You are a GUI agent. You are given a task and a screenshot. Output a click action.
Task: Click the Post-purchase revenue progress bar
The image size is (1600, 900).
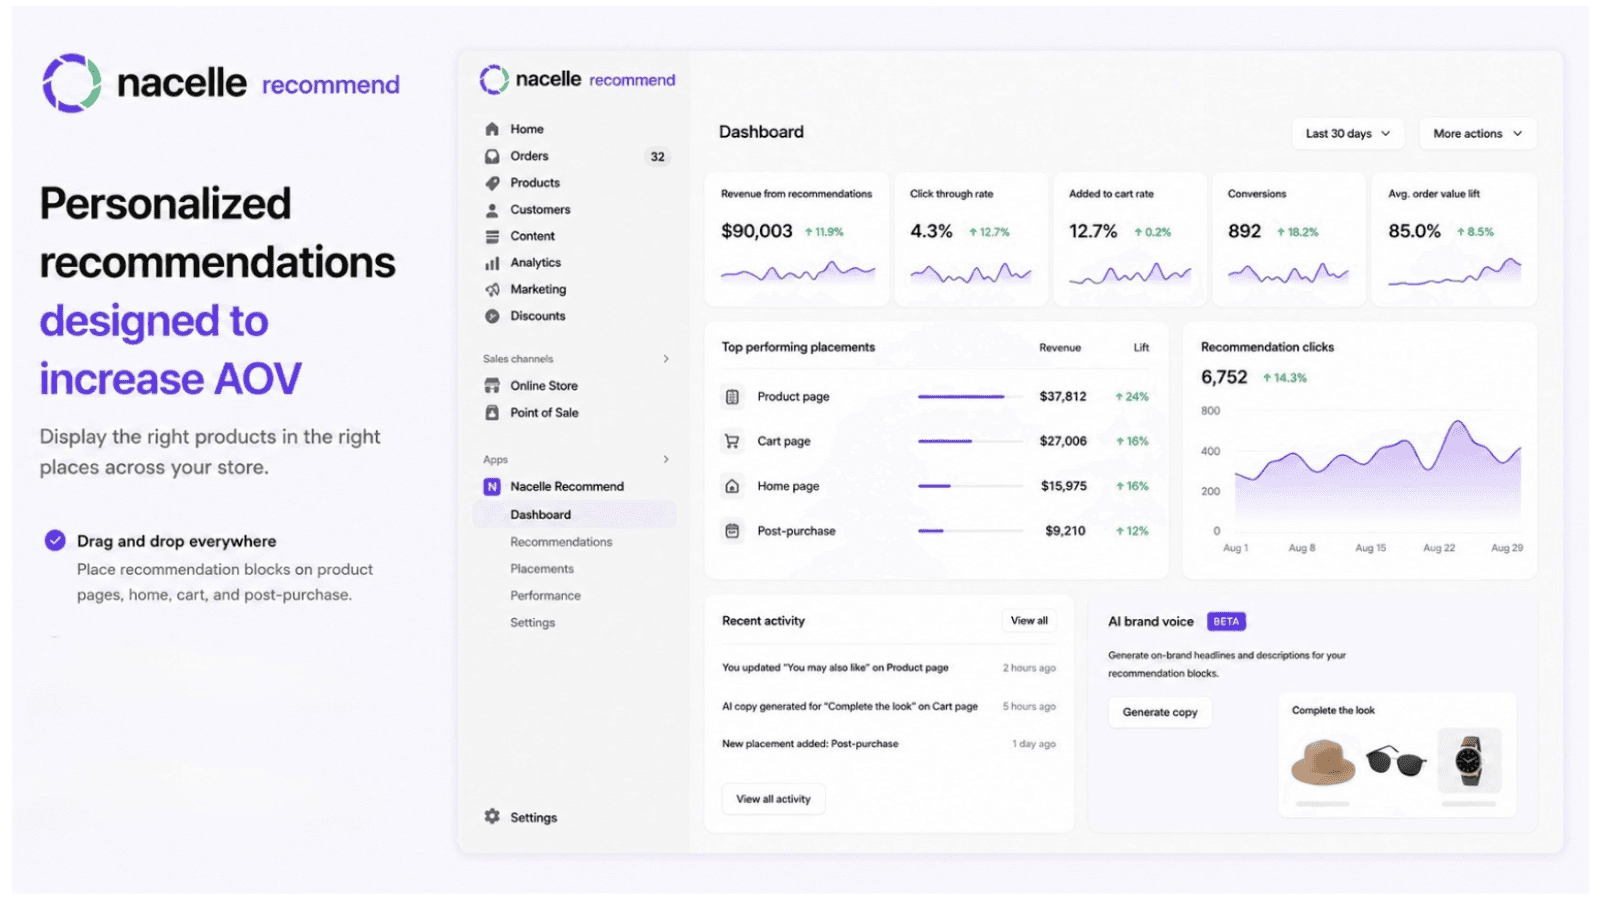[970, 531]
